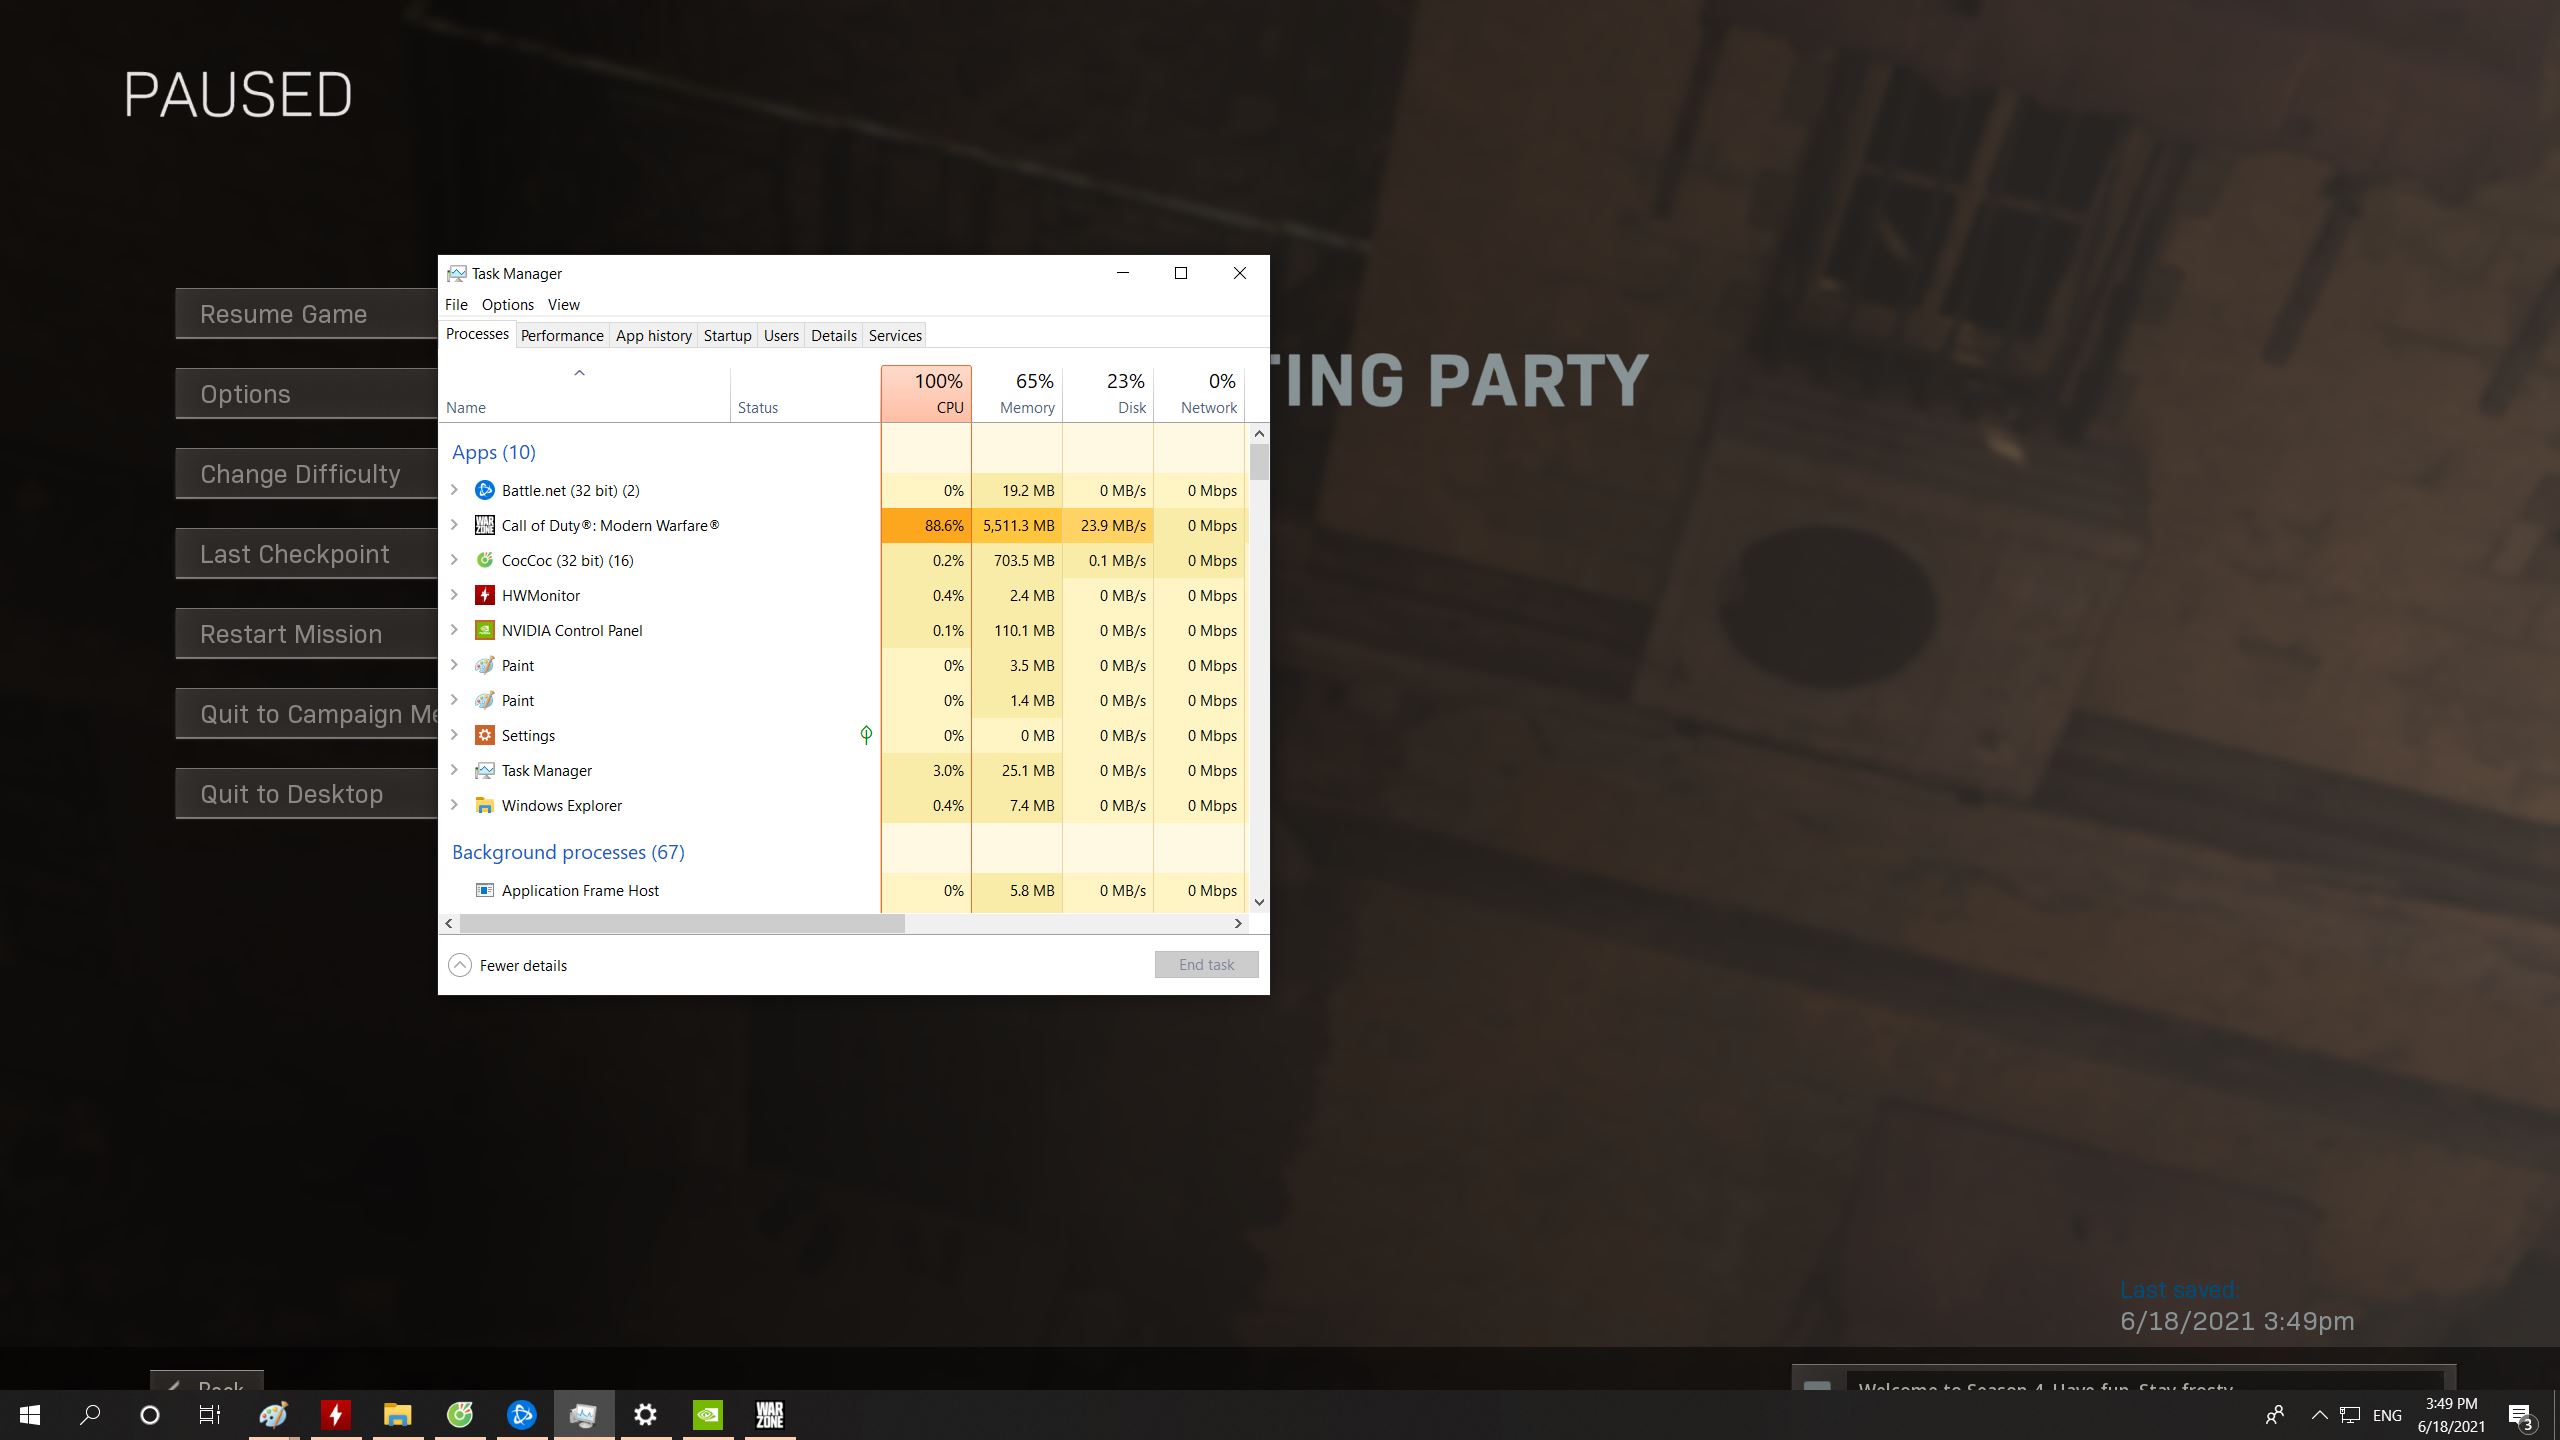Click the CocCoc browser icon

point(459,1414)
